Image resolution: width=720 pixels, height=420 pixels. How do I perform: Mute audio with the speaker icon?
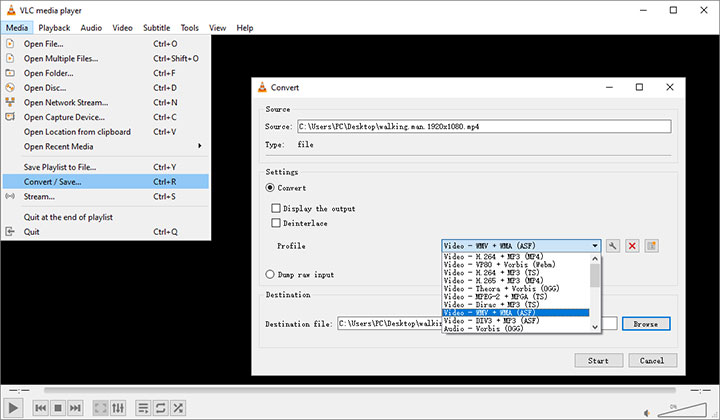click(647, 413)
